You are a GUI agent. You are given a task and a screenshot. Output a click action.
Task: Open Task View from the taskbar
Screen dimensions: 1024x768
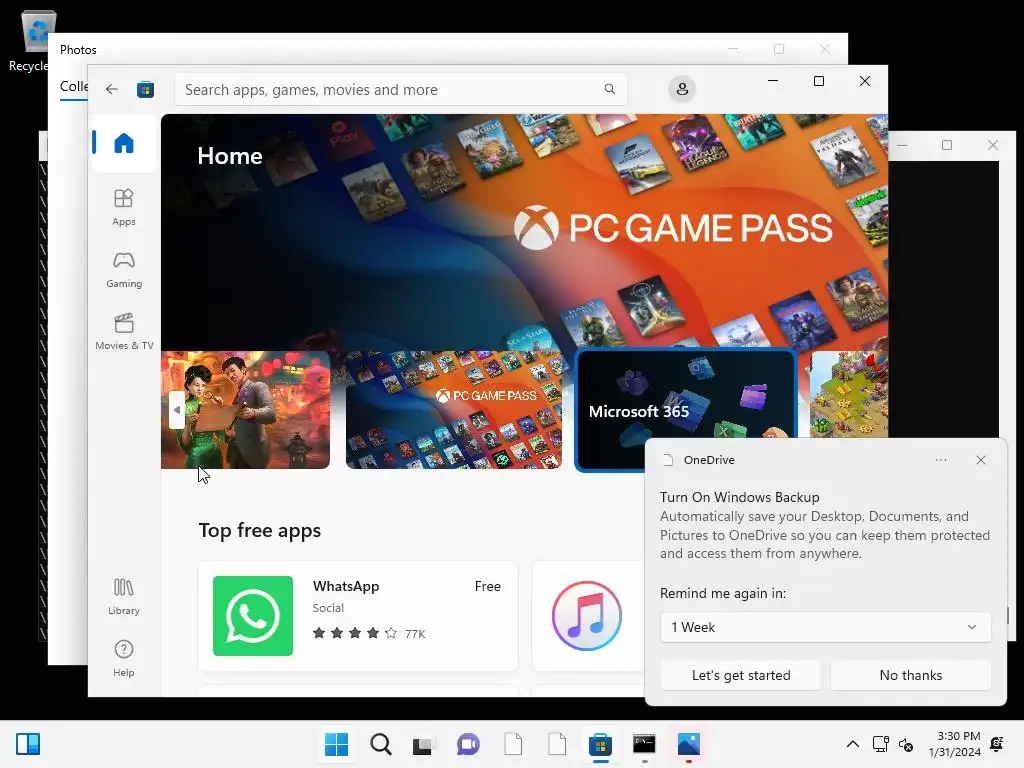[x=423, y=744]
